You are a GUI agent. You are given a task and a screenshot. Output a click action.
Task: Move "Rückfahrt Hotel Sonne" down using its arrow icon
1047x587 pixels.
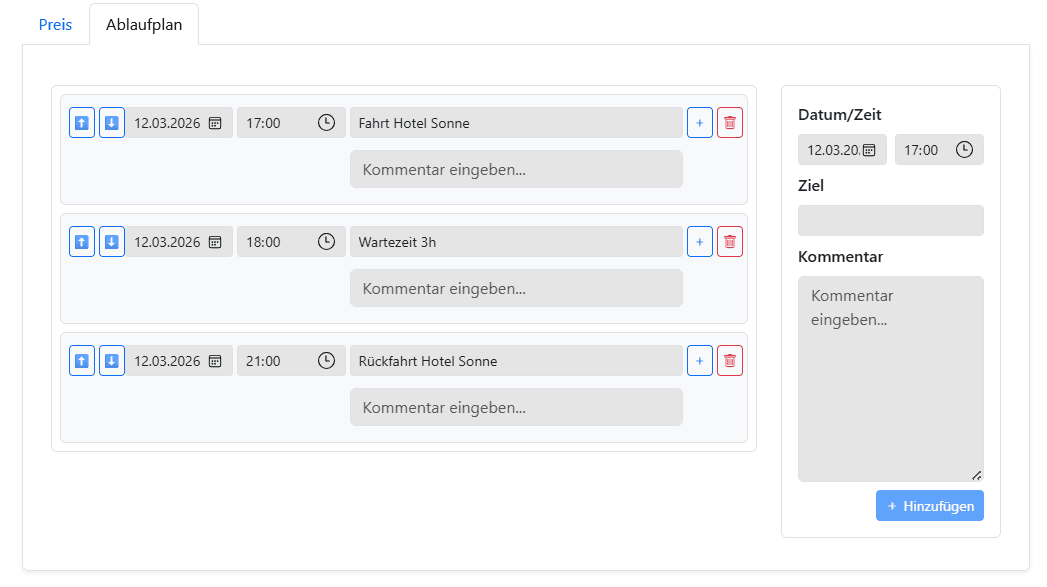click(111, 360)
